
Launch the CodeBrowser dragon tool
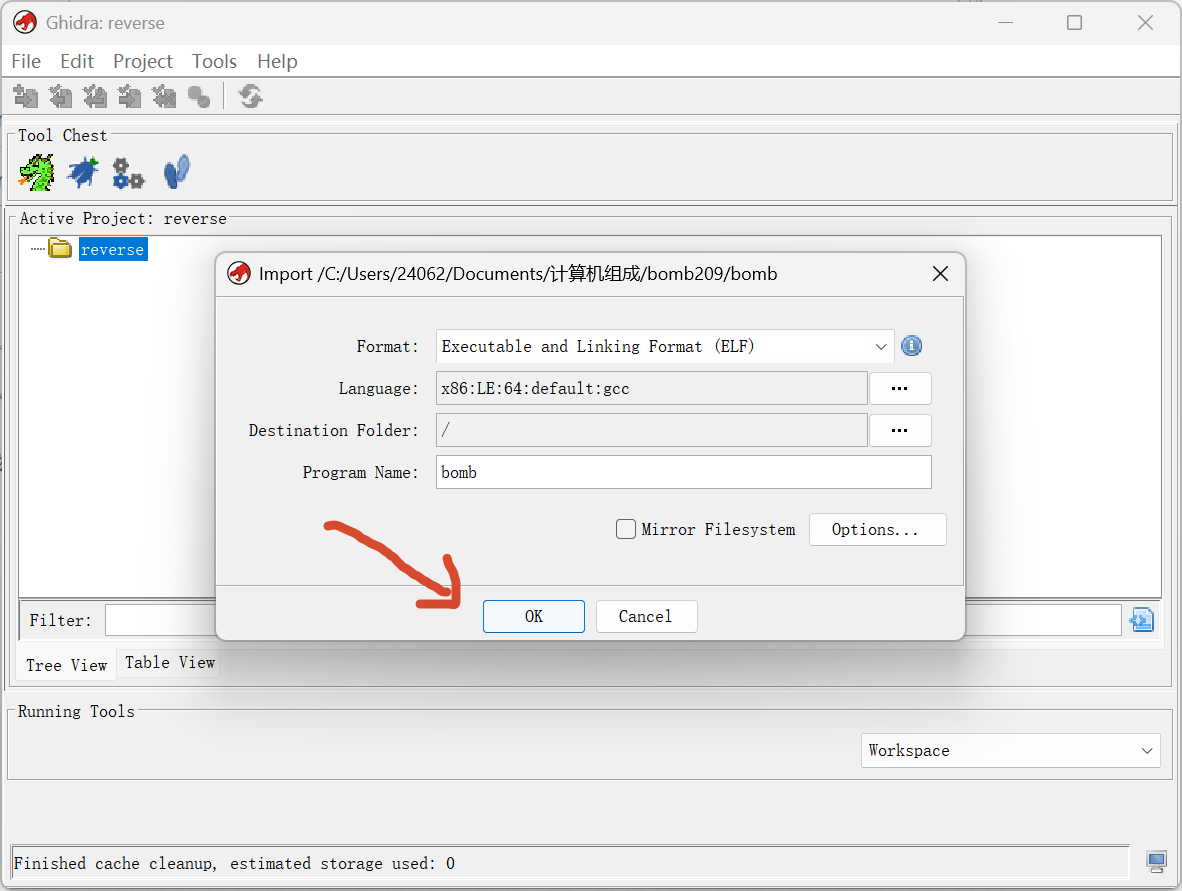(37, 172)
